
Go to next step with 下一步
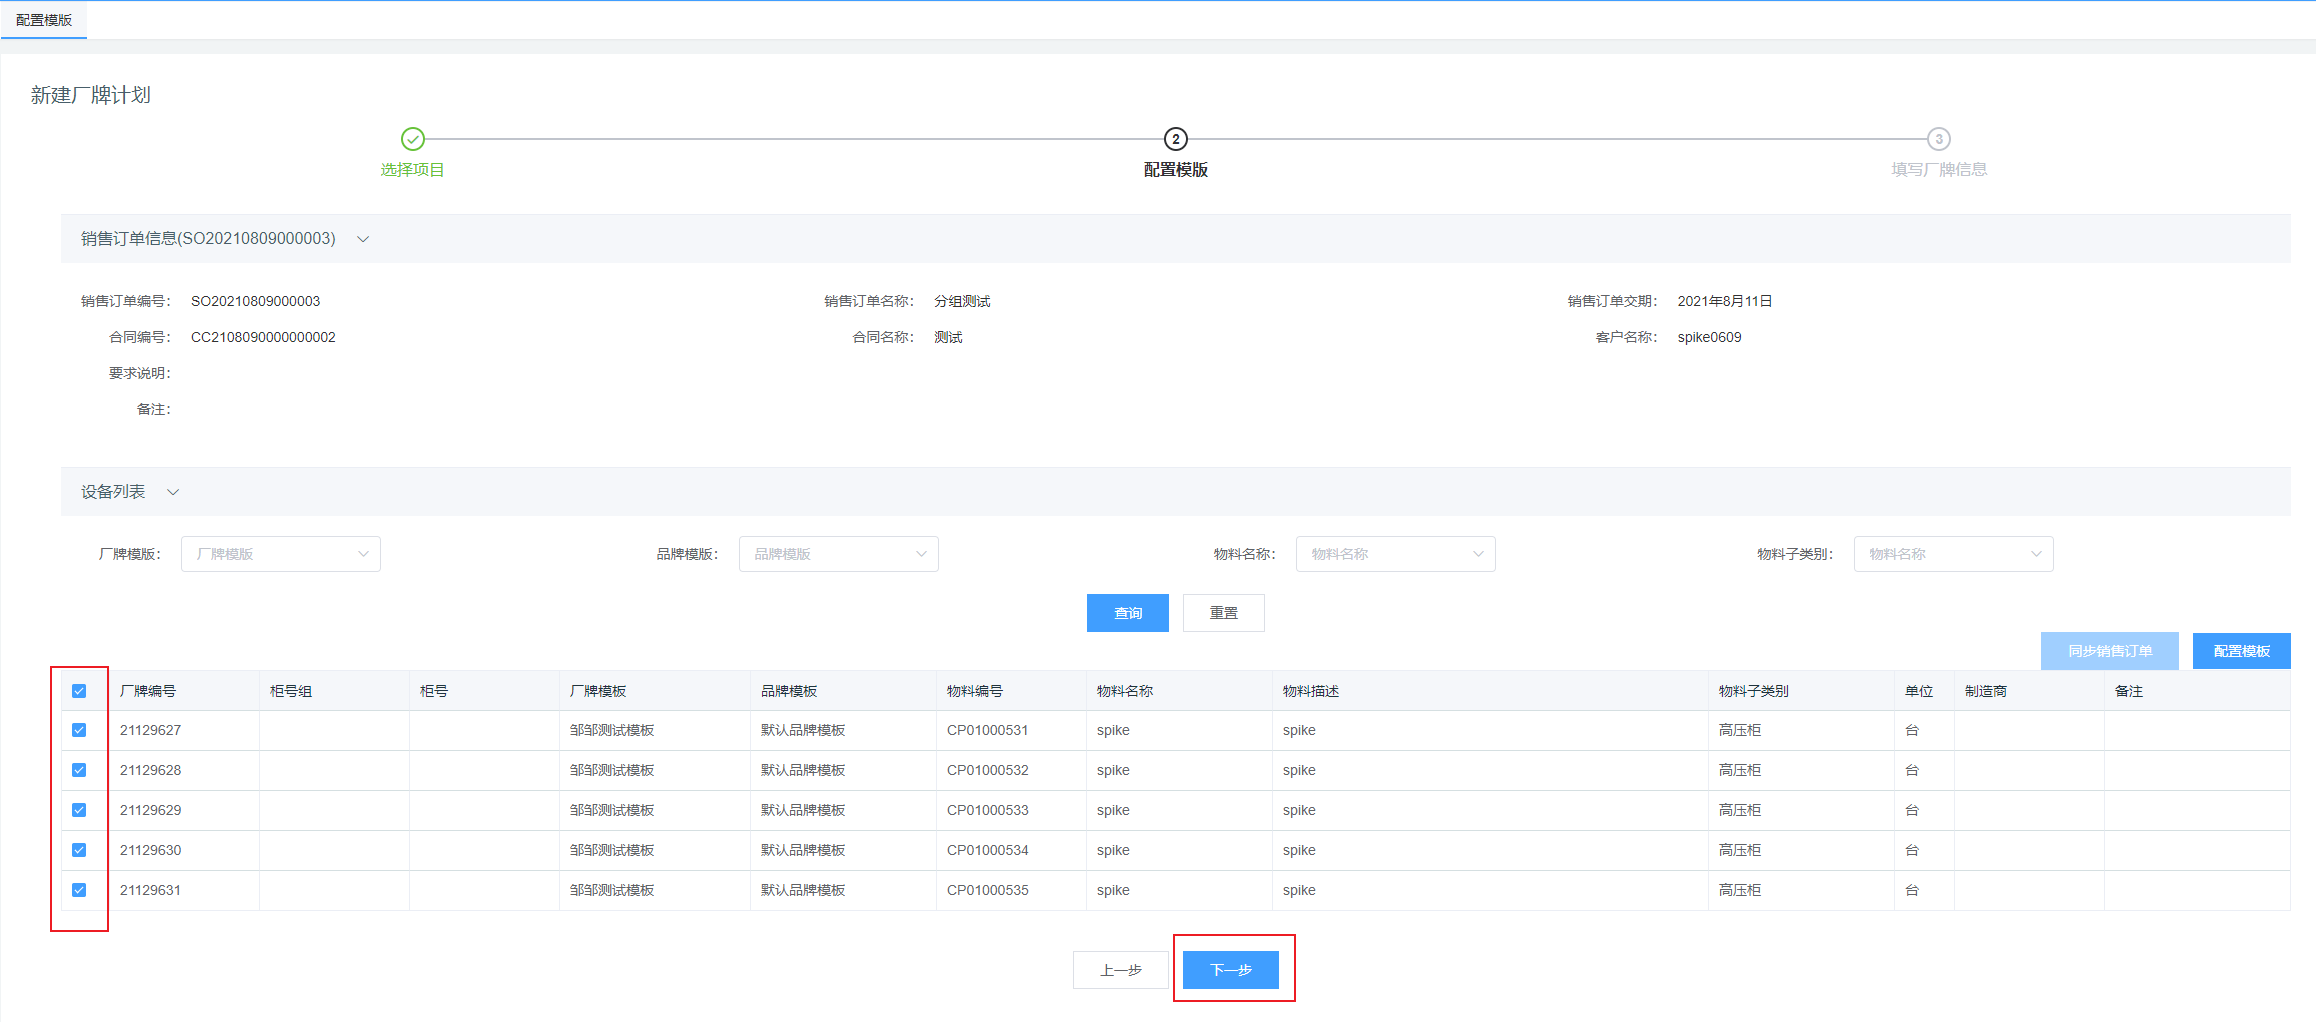coord(1230,970)
